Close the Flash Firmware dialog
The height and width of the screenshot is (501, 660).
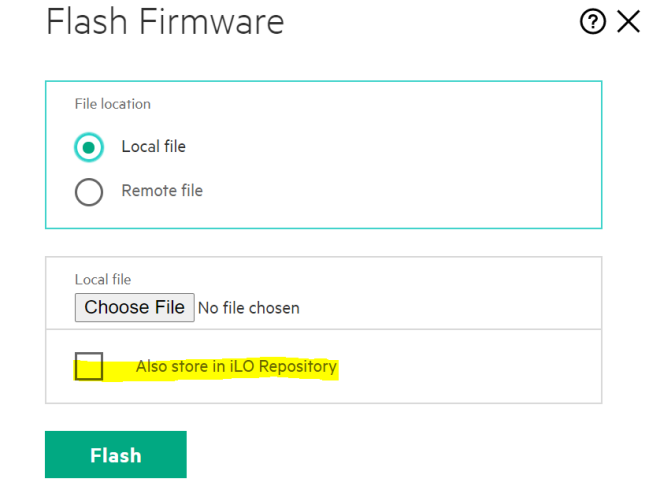628,22
